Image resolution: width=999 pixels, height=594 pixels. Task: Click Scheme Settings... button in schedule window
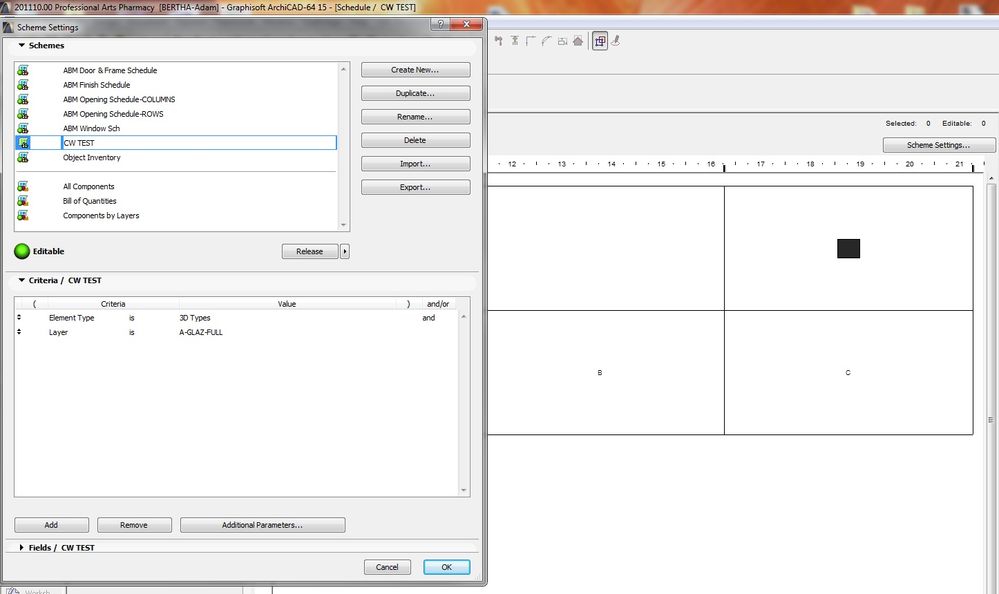click(938, 145)
